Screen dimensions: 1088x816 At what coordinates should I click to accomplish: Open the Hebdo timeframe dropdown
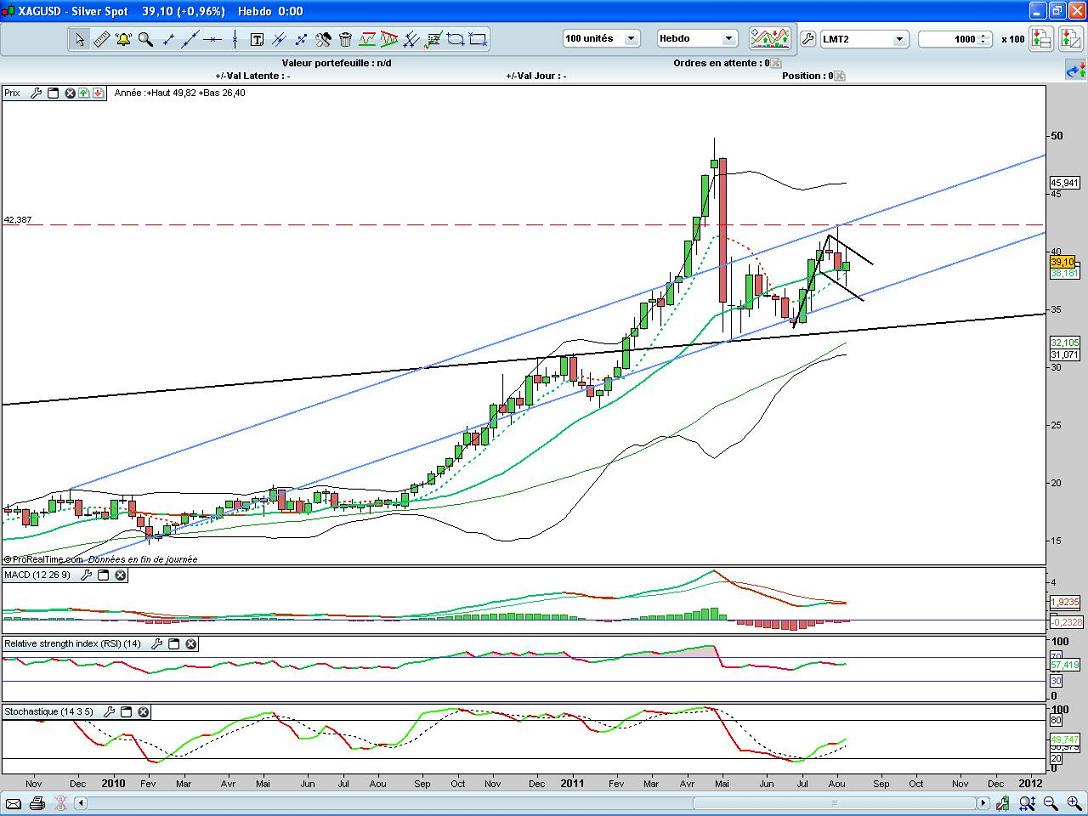728,39
